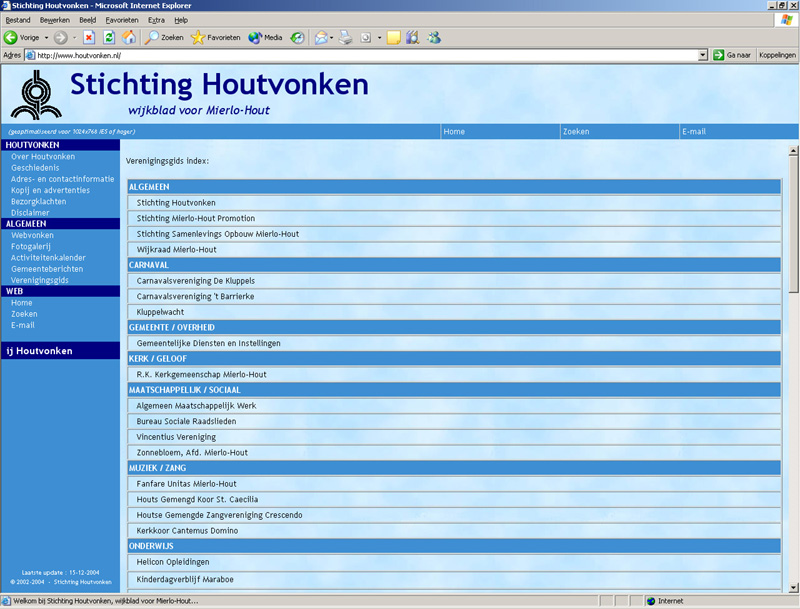Click the grey forward arrow button

coord(61,38)
